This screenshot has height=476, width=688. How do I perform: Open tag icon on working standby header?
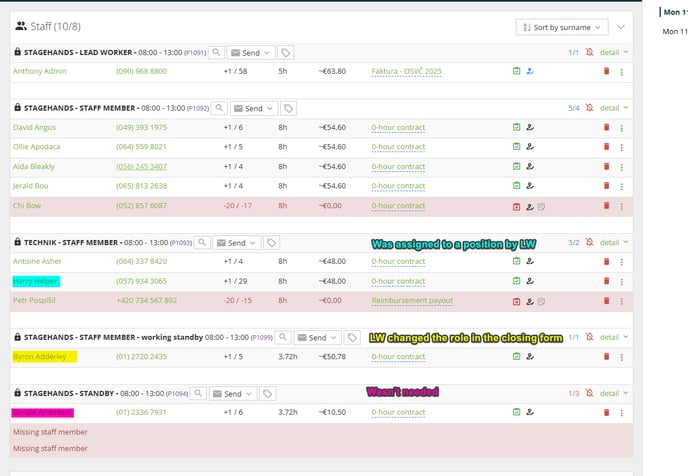[x=352, y=337]
